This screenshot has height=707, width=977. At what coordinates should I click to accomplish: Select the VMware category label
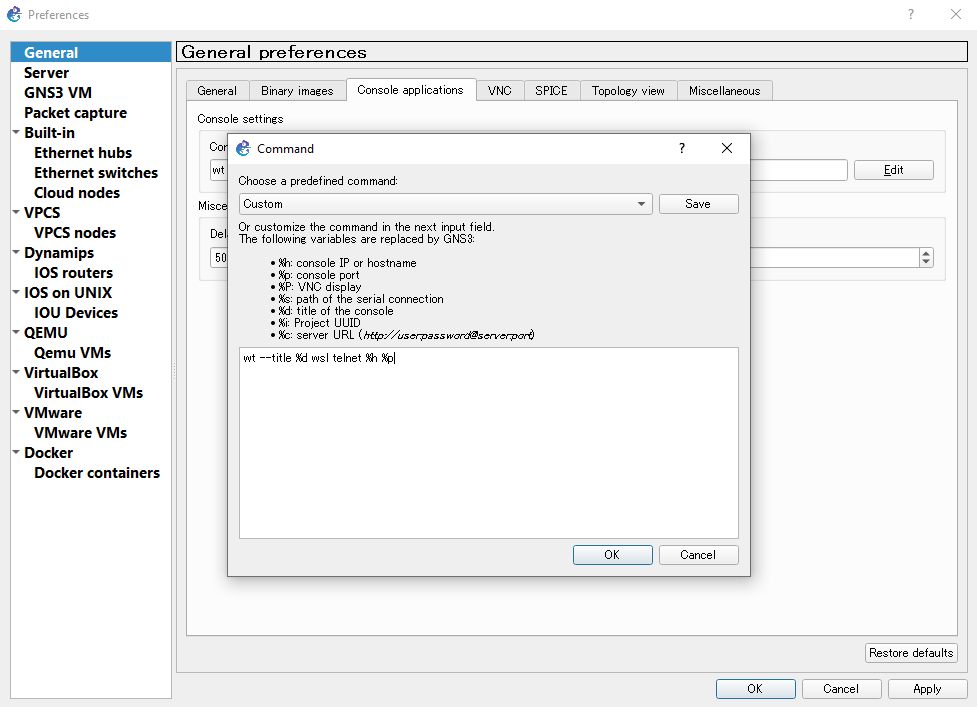(x=53, y=413)
